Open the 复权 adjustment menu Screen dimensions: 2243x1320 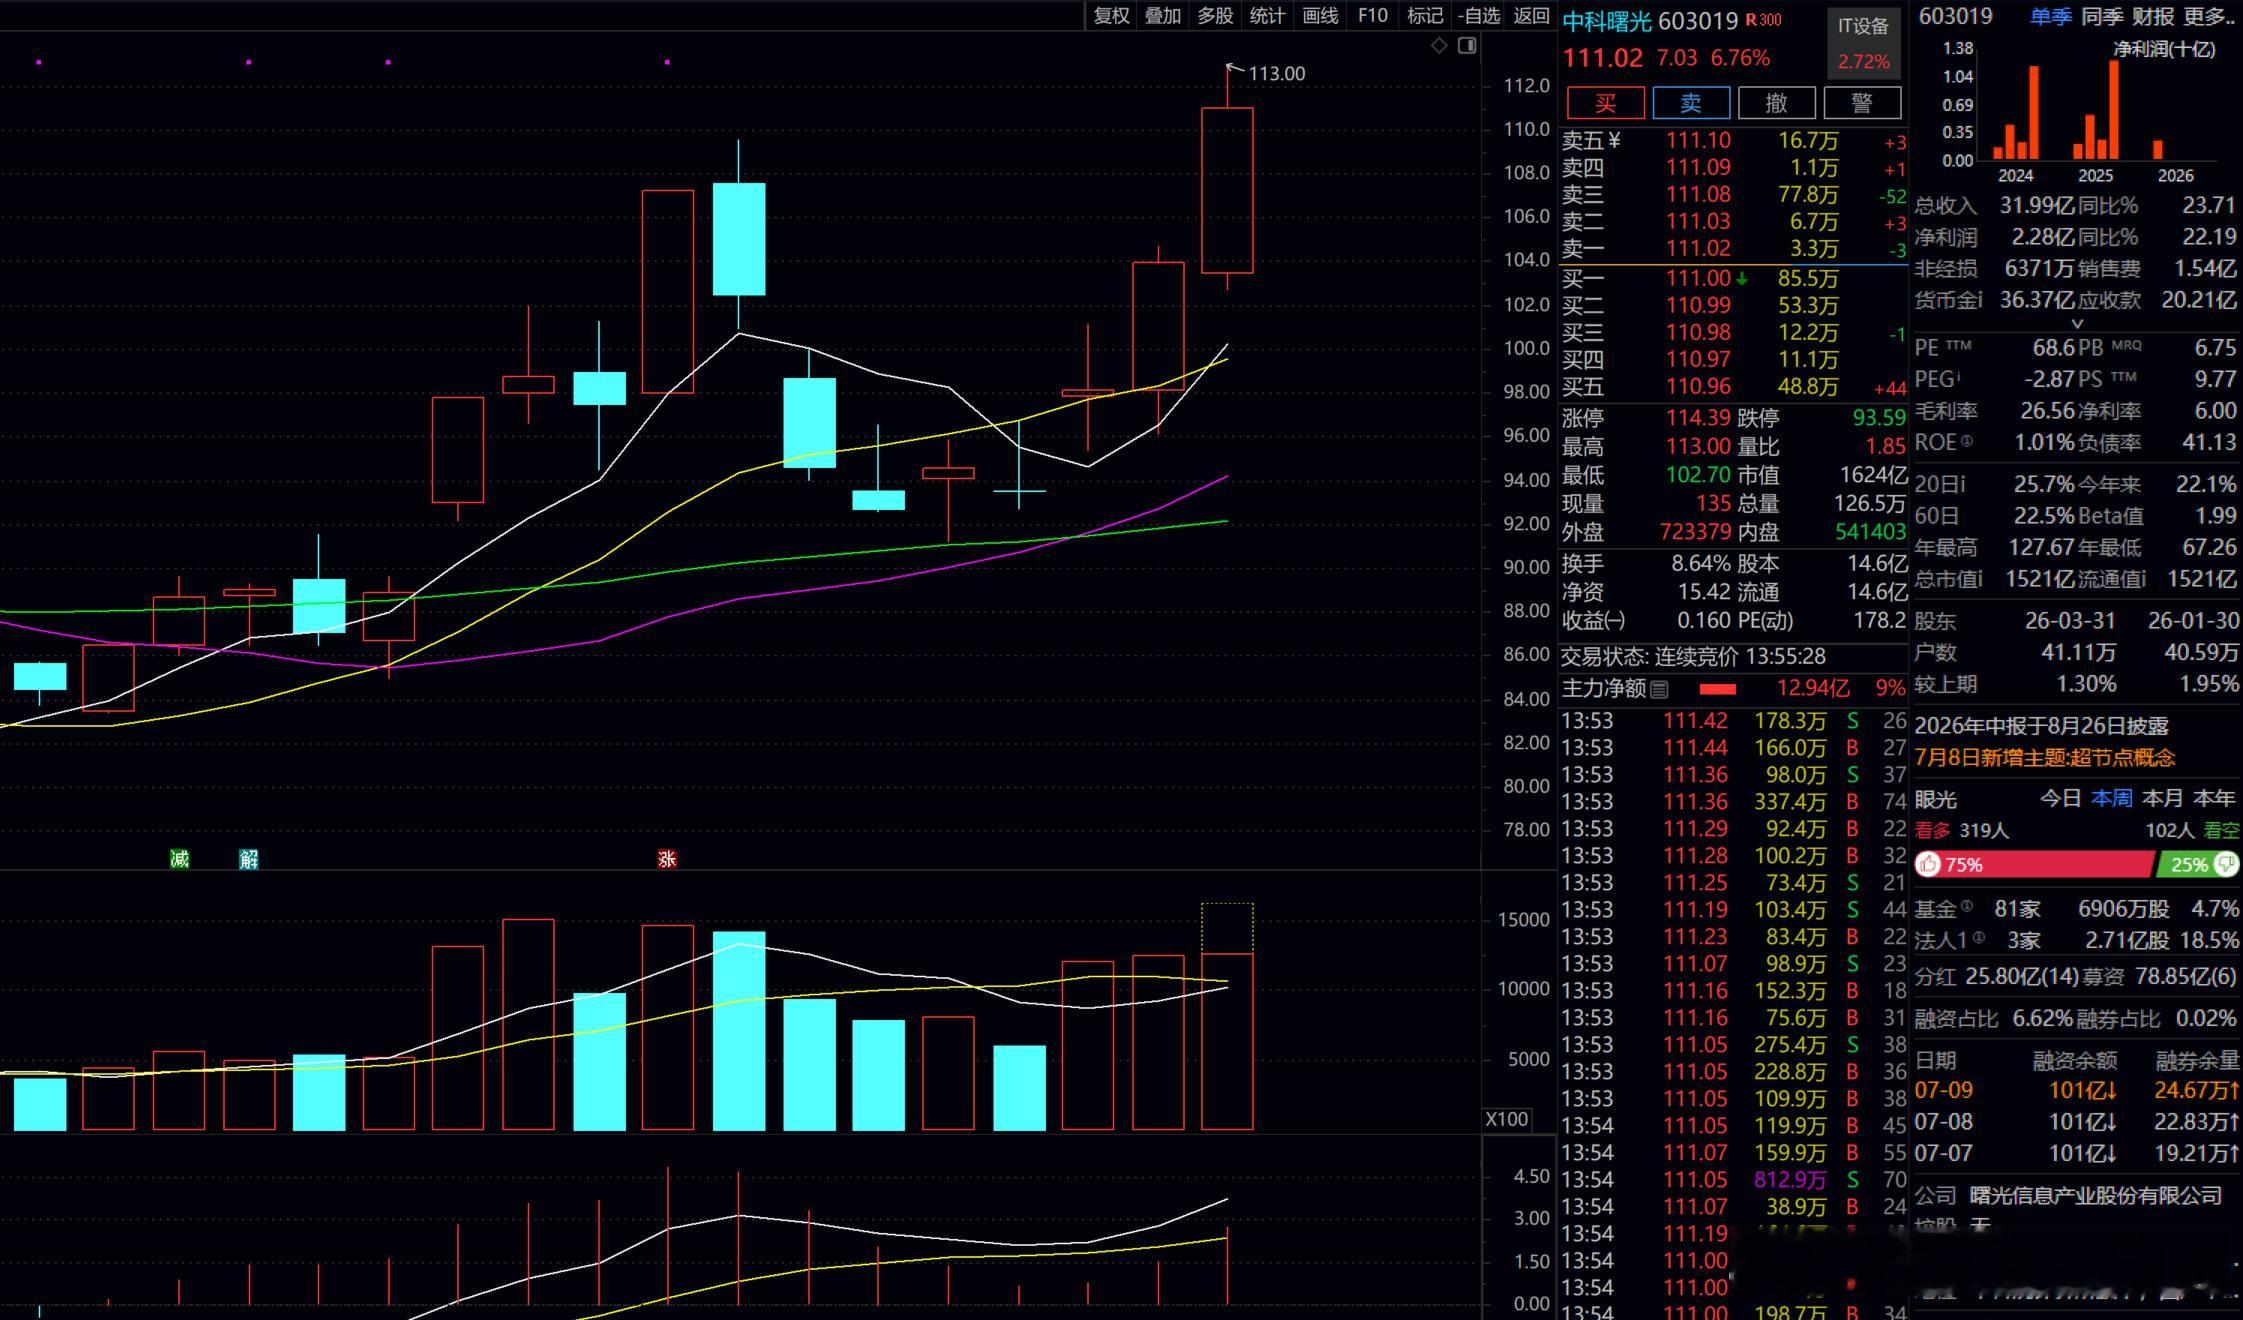click(1111, 15)
